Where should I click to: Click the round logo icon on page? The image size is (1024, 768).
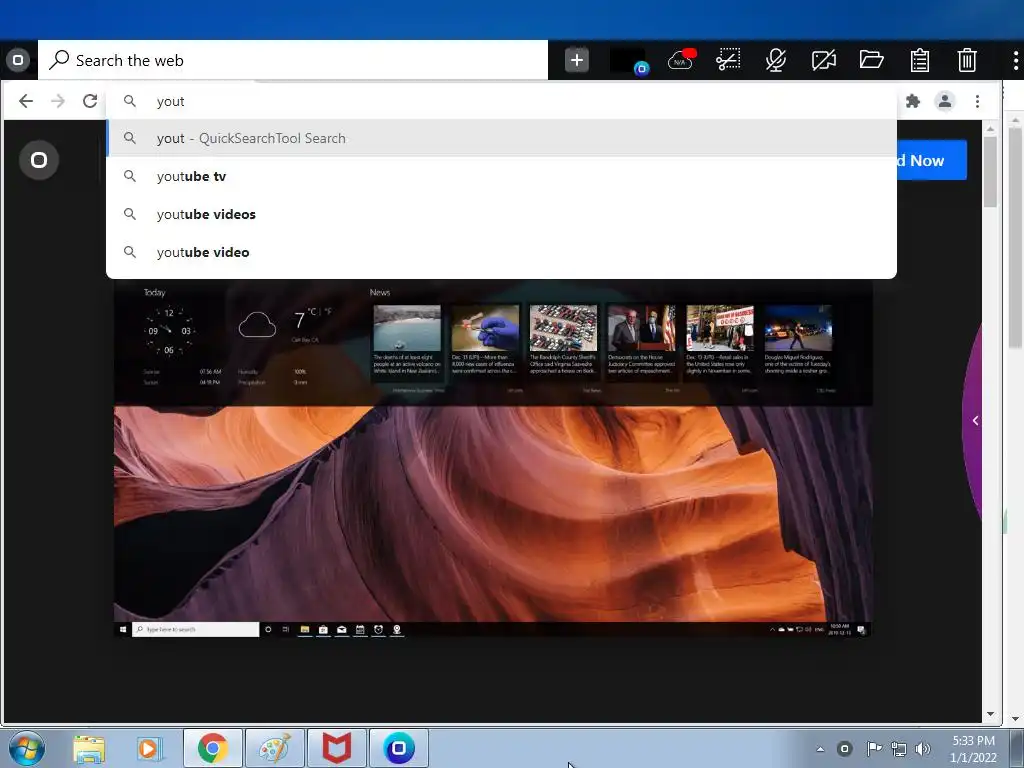(x=39, y=160)
